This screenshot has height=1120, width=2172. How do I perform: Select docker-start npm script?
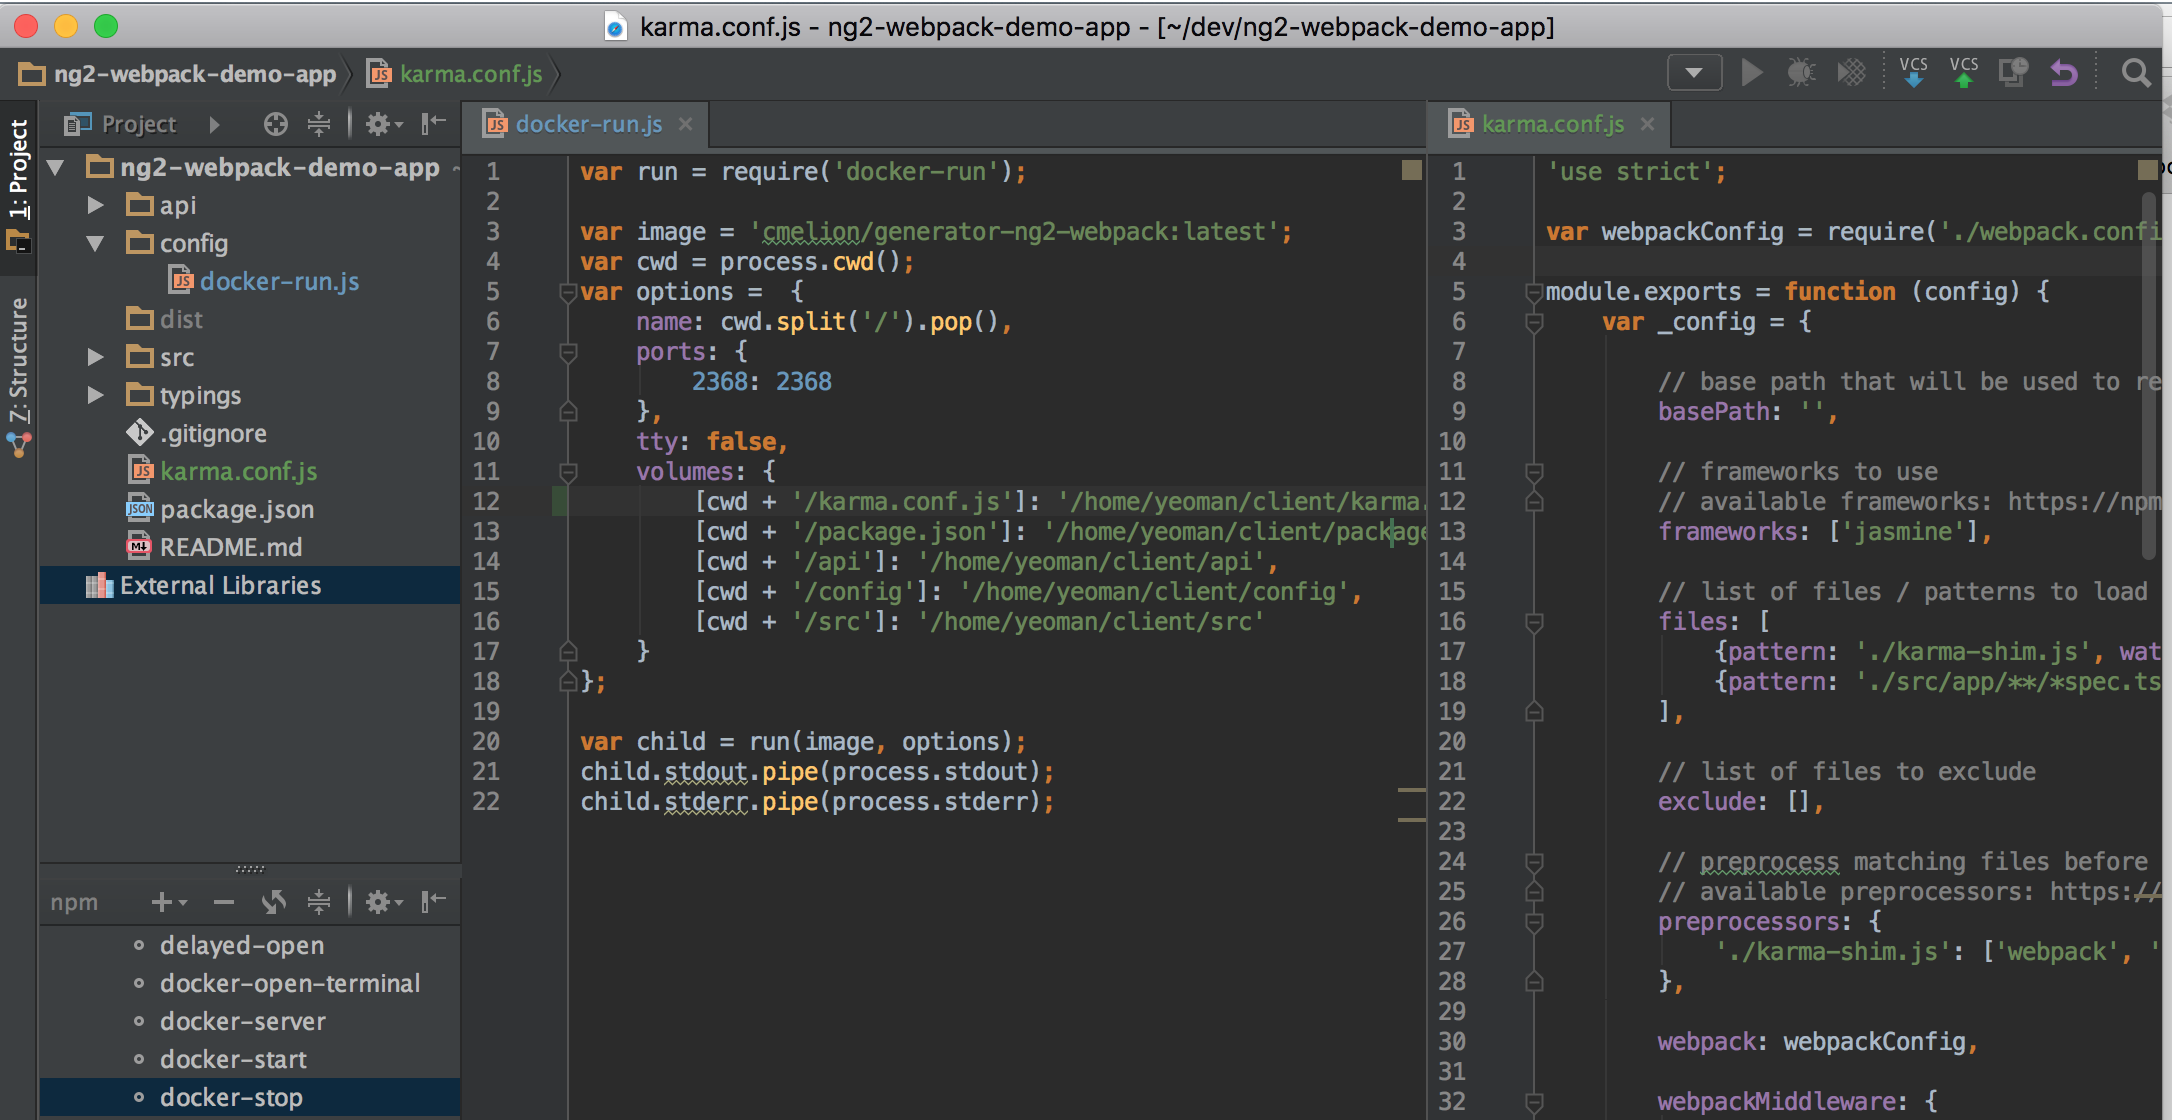coord(233,1059)
